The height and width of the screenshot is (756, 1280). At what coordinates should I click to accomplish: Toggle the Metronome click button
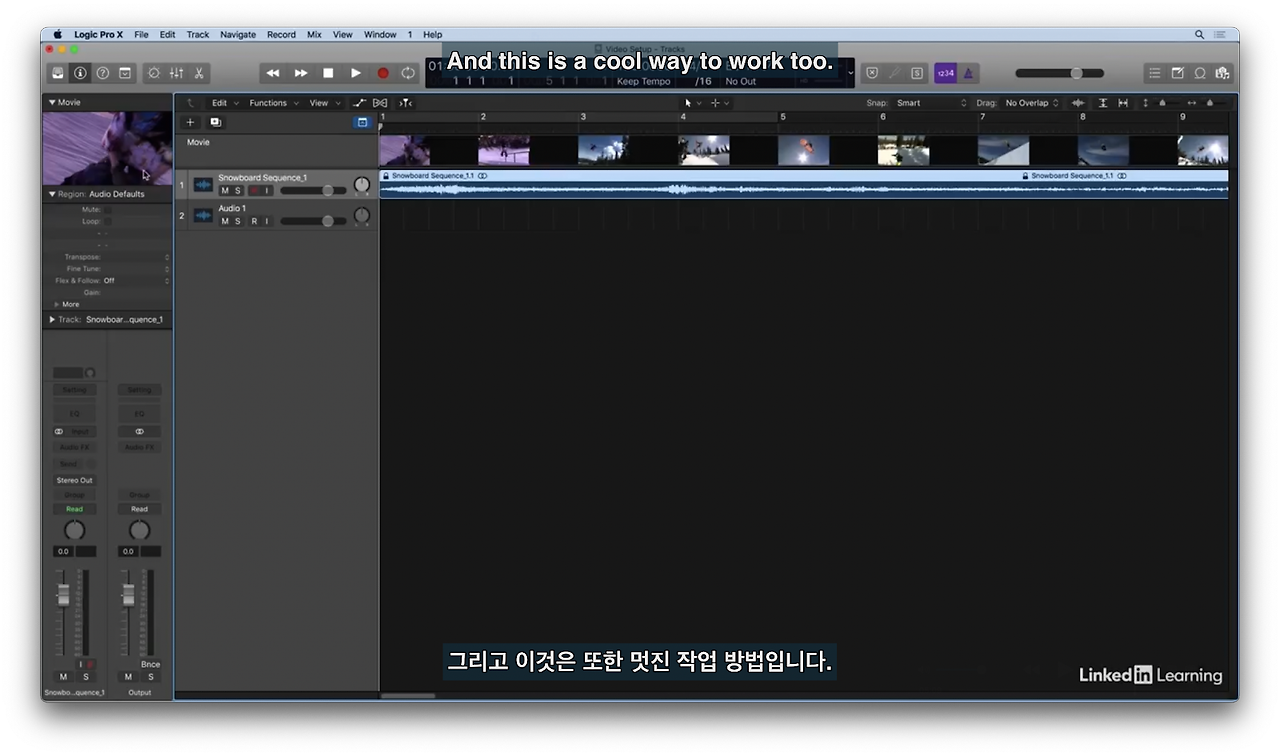coord(968,73)
